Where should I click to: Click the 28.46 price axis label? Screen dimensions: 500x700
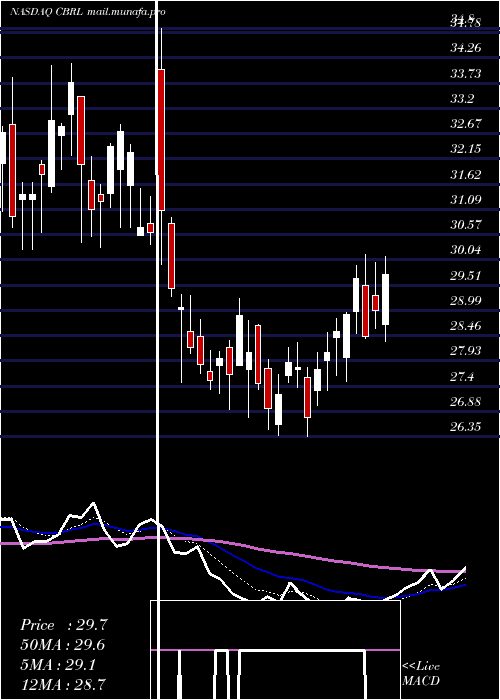tap(466, 326)
